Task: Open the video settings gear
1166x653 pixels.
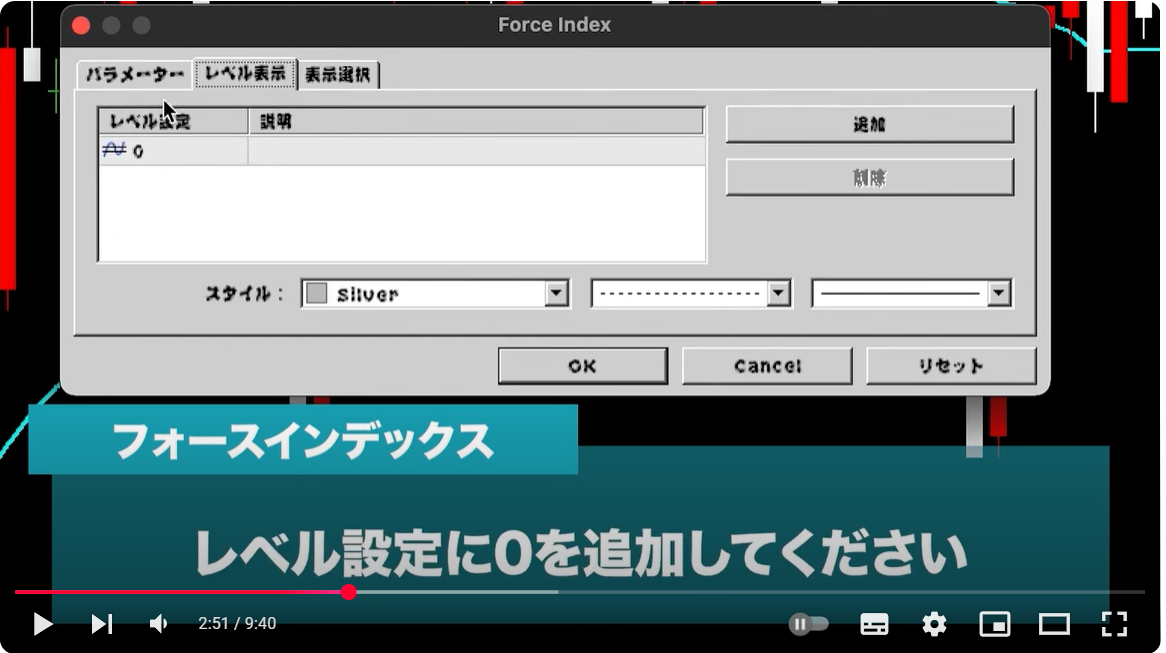Action: (934, 624)
